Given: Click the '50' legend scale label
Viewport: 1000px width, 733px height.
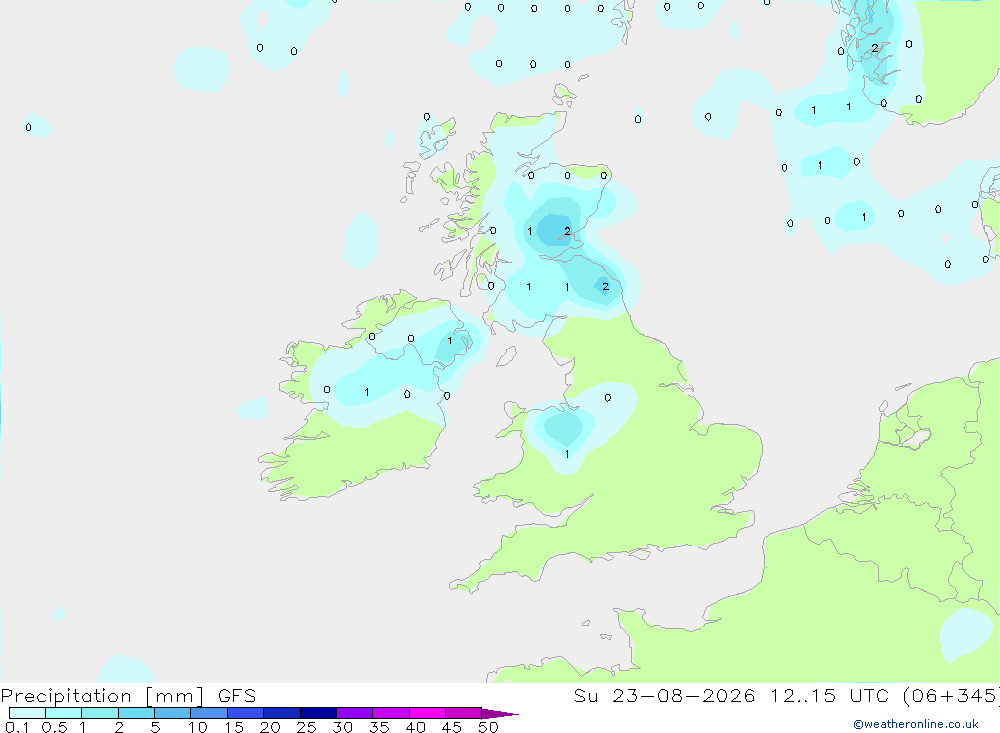Looking at the screenshot, I should coord(488,727).
